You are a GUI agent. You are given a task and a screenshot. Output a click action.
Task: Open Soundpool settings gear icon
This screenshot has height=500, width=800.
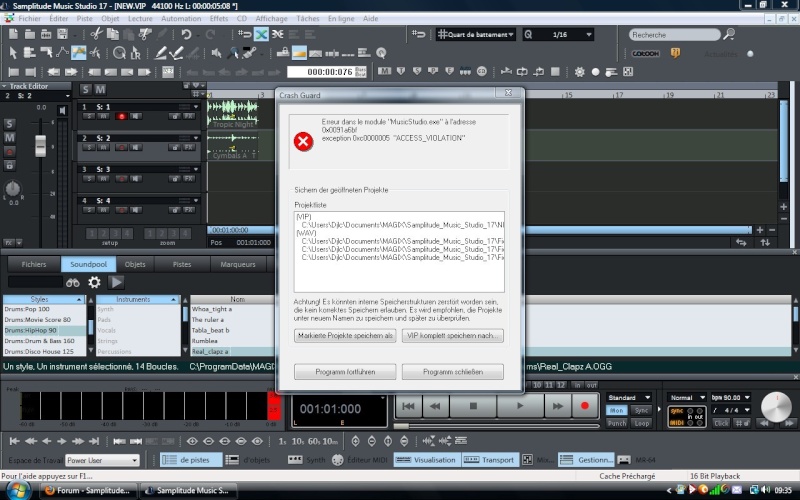(x=94, y=282)
